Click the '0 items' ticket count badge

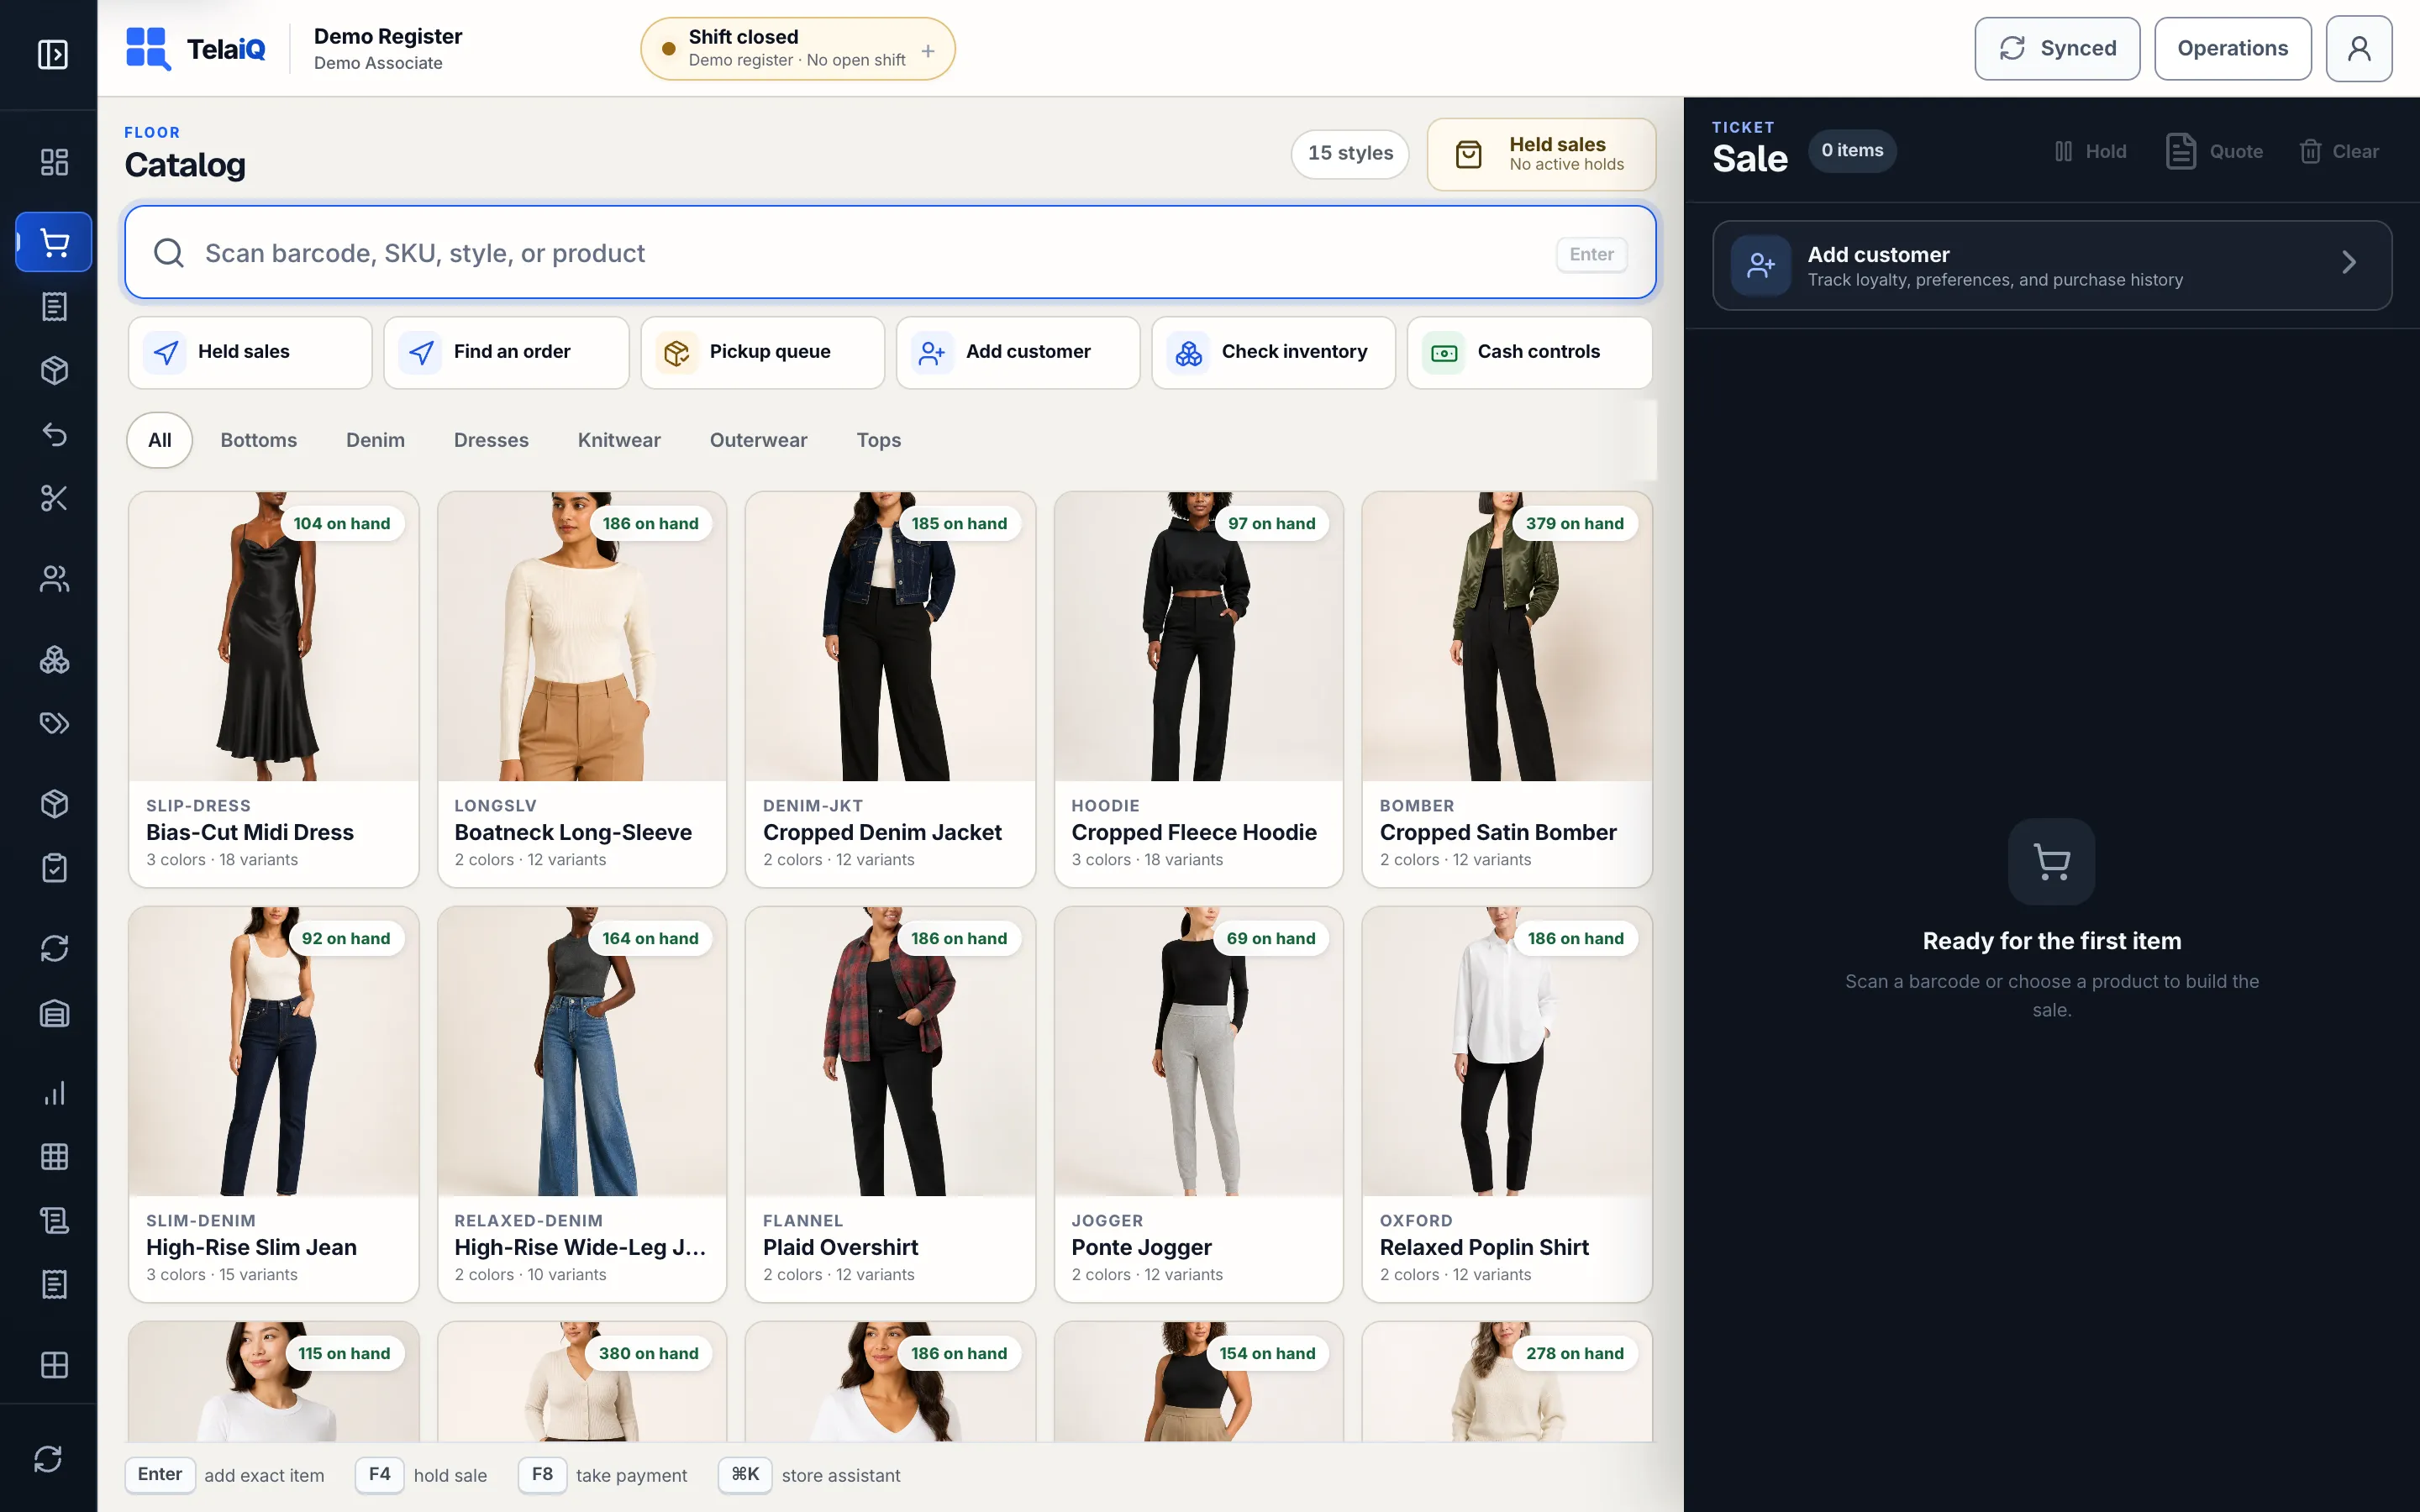click(1852, 151)
